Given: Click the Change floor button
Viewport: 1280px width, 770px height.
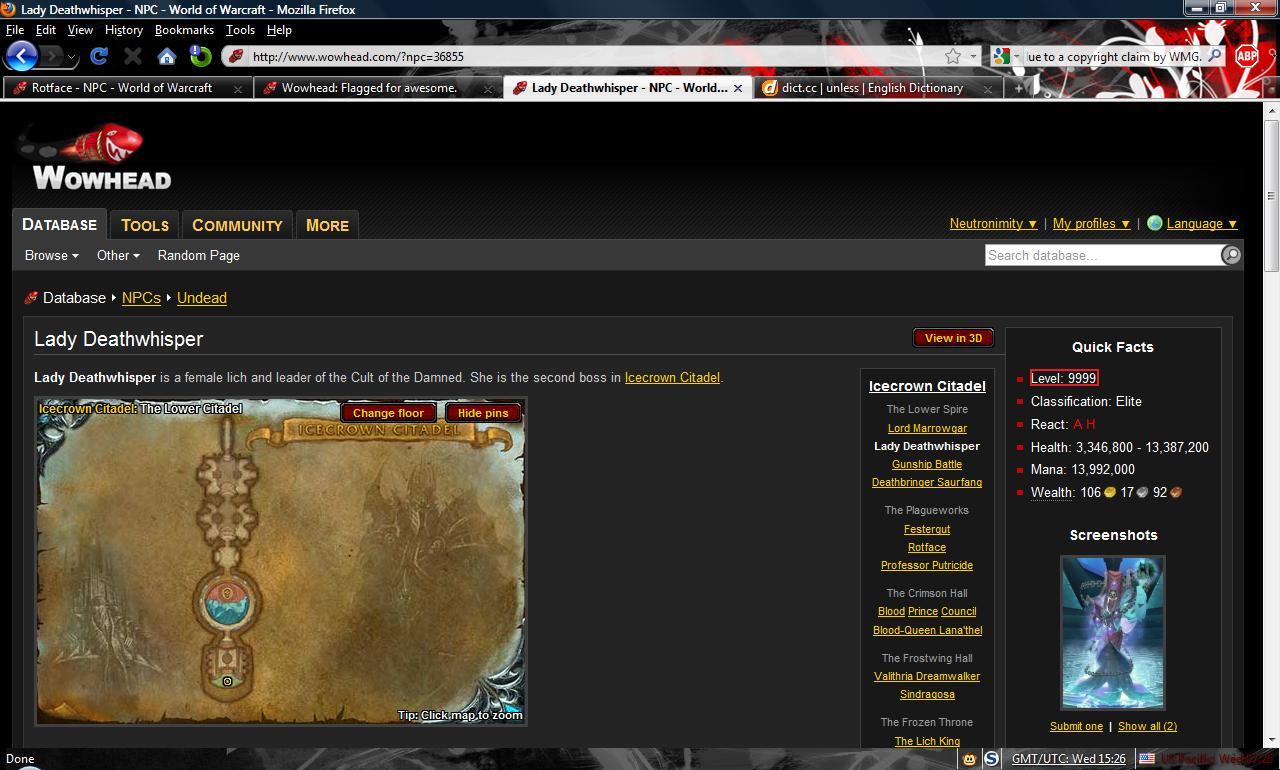Looking at the screenshot, I should click(388, 413).
